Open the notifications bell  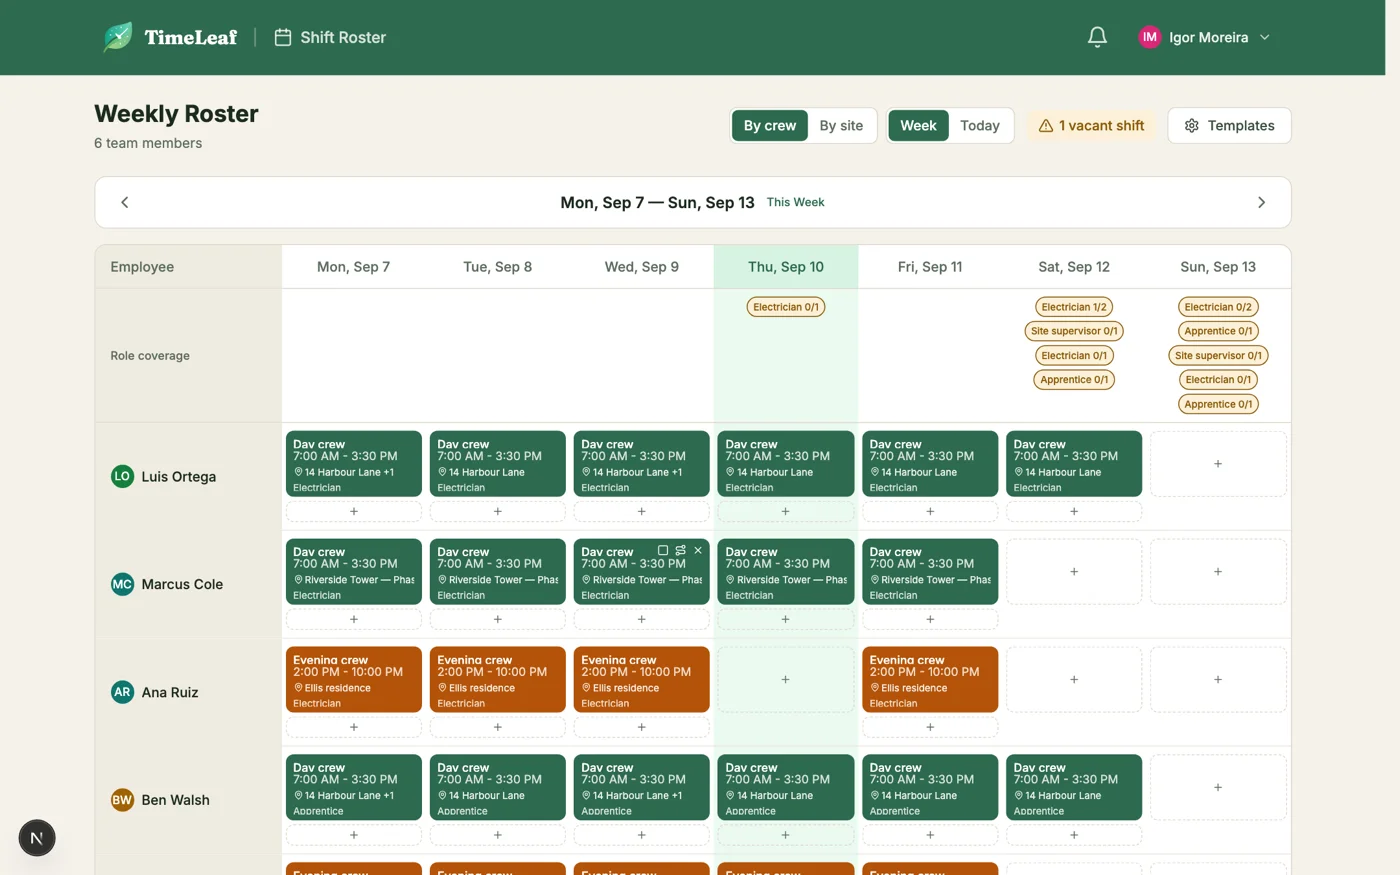(1097, 37)
